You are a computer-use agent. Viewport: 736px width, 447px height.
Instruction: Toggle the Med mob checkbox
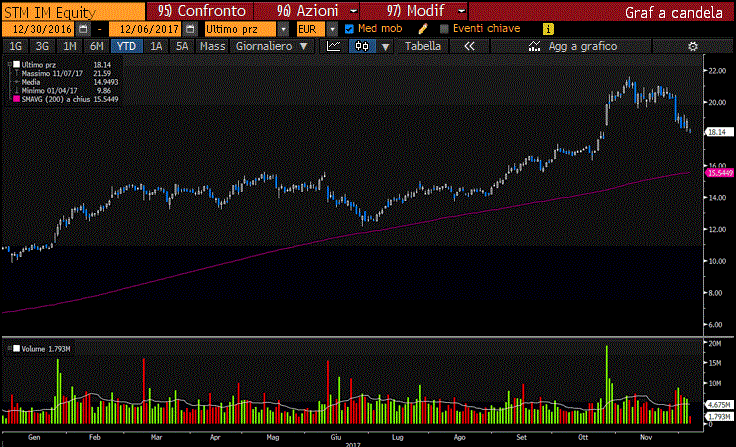click(349, 29)
